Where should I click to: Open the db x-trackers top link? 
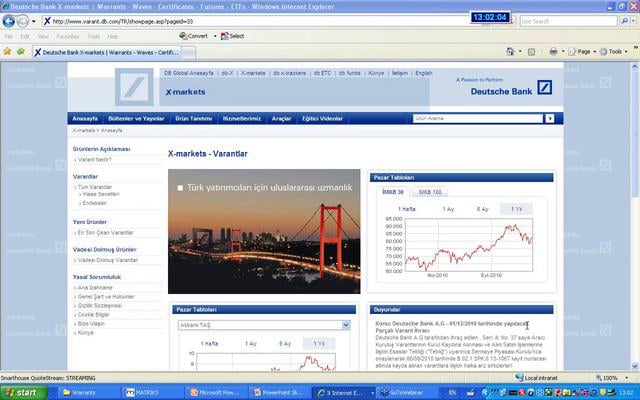coord(289,73)
